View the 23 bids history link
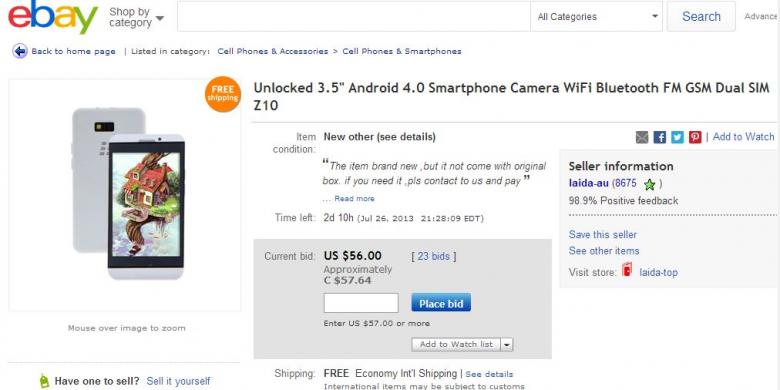The width and height of the screenshot is (780, 390). click(x=433, y=257)
